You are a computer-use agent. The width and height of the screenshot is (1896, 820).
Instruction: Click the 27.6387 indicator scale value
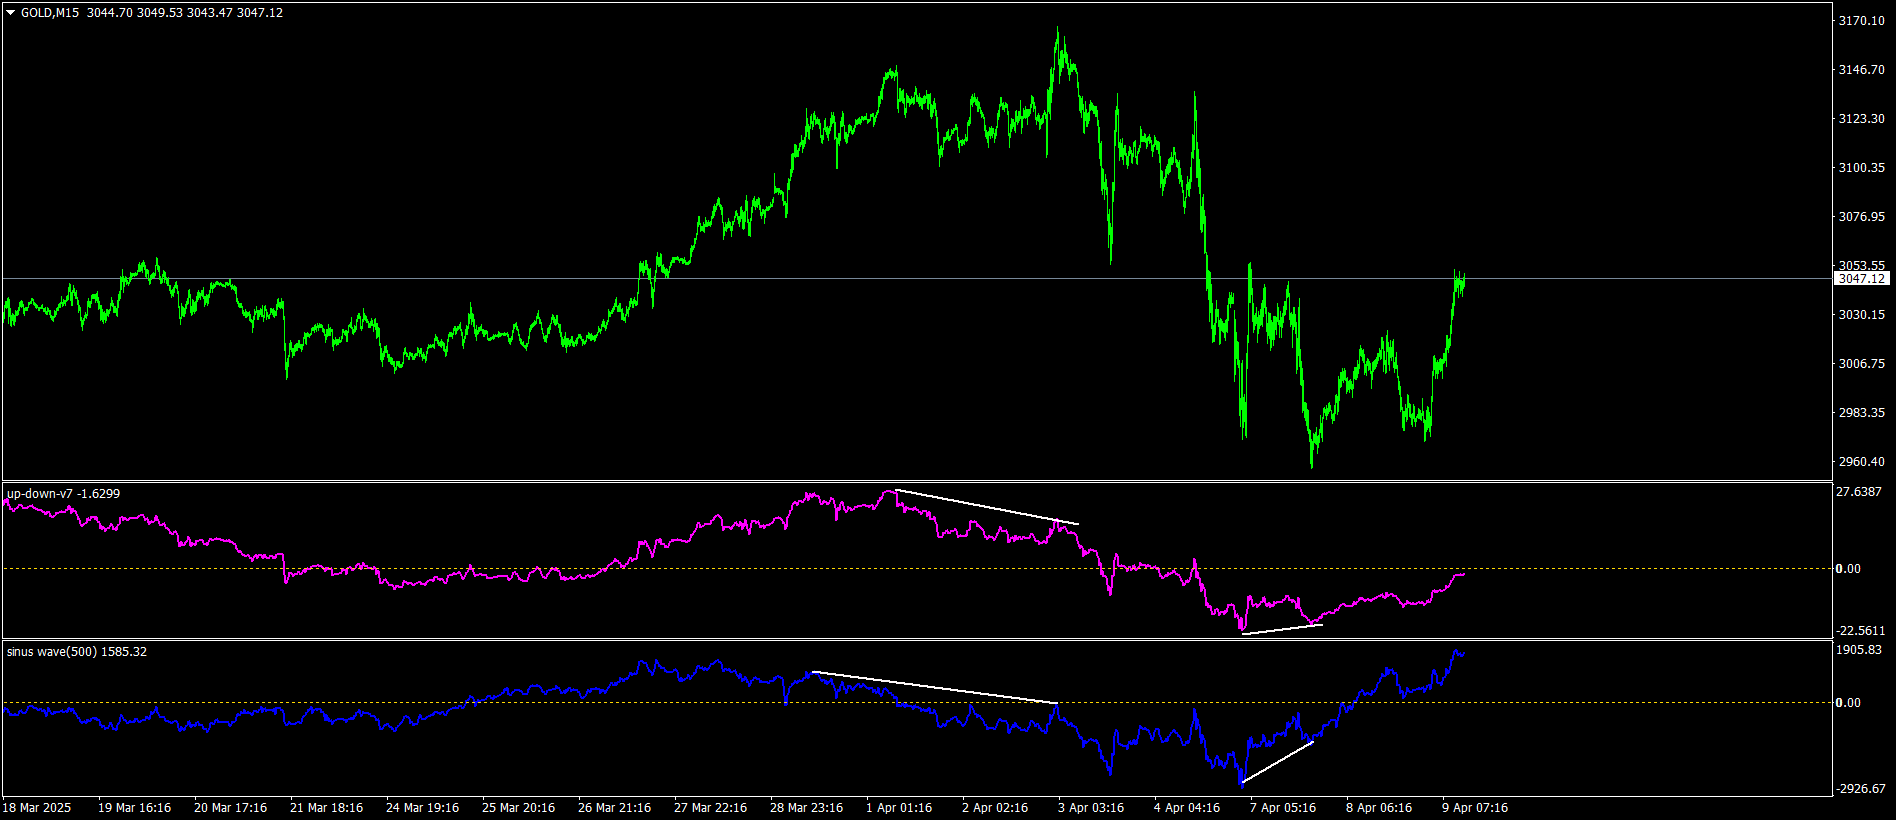tap(1860, 492)
